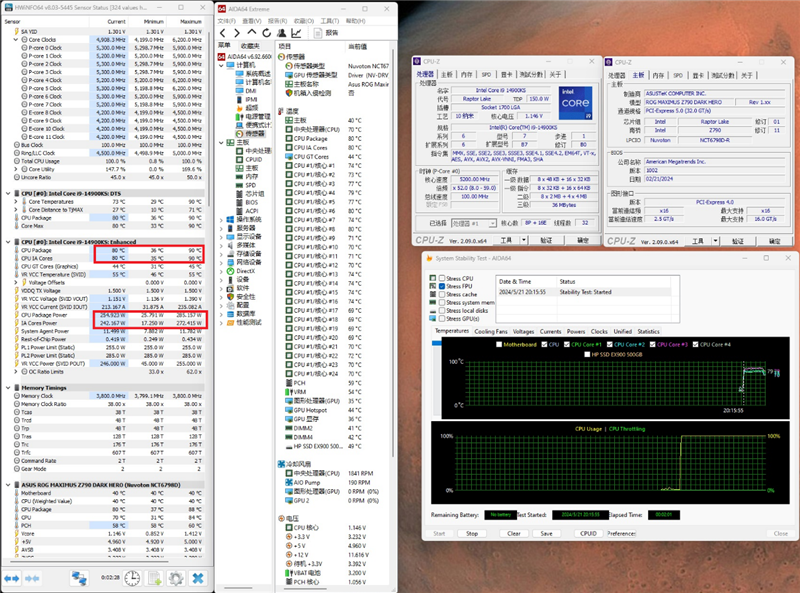
Task: Open the AIDA64 graph chart icon
Action: [296, 33]
